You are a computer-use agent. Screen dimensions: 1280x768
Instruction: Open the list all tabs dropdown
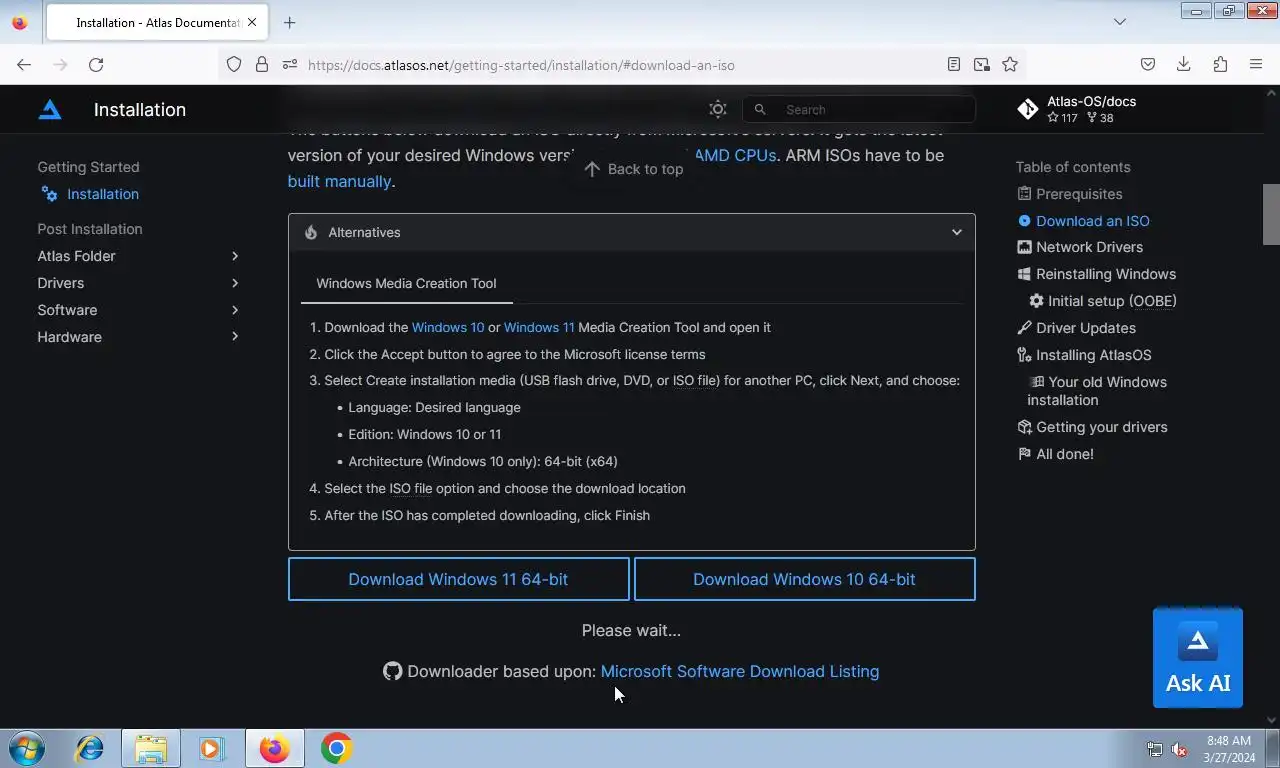[x=1120, y=22]
